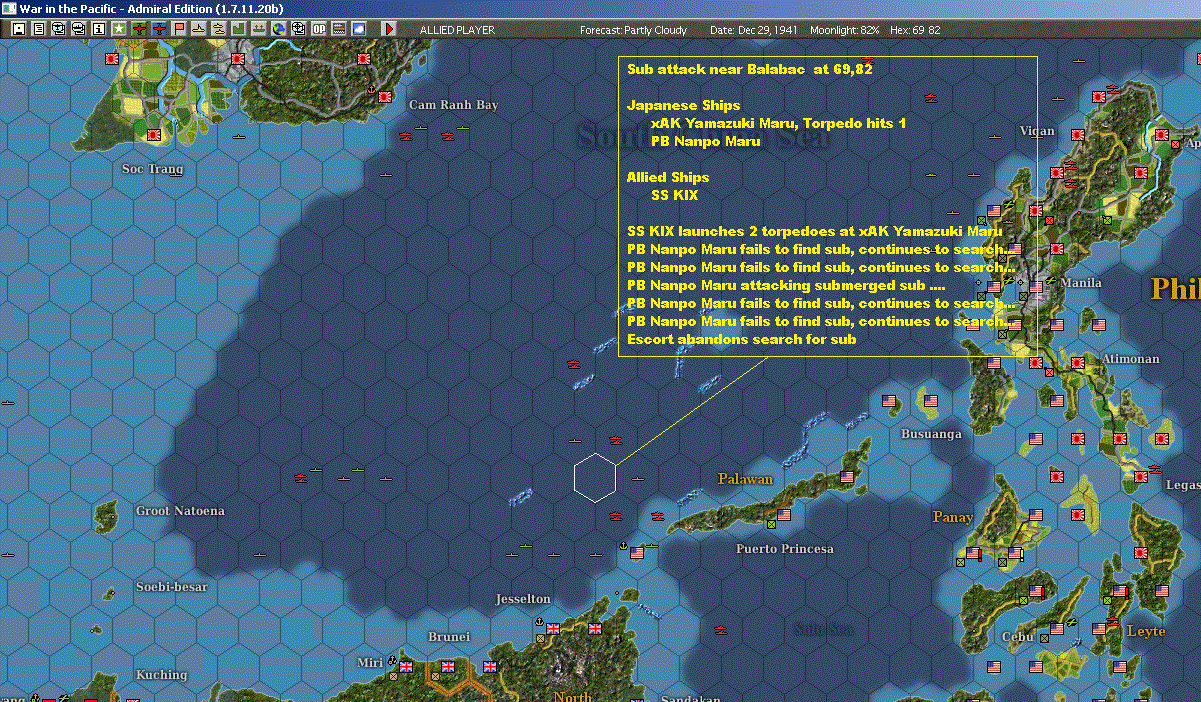Screen dimensions: 1201x702
Task: Click the Busuanga map label
Action: [931, 434]
